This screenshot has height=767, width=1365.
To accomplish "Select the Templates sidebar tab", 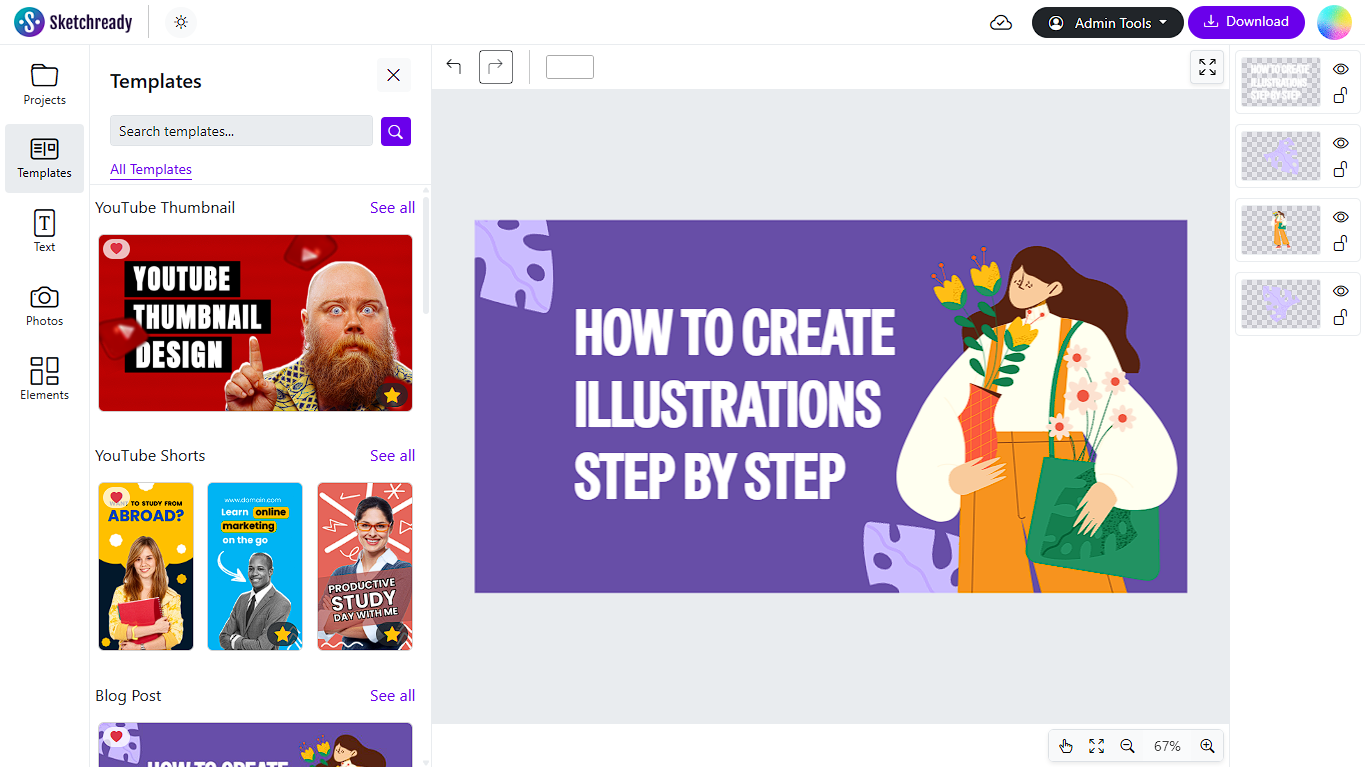I will click(x=44, y=158).
